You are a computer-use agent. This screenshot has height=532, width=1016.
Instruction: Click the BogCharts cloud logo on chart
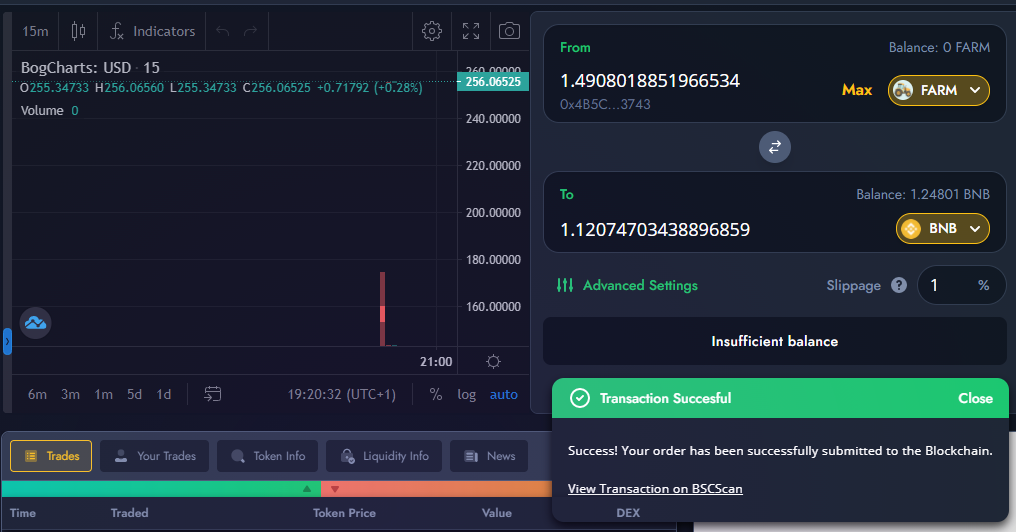point(36,323)
